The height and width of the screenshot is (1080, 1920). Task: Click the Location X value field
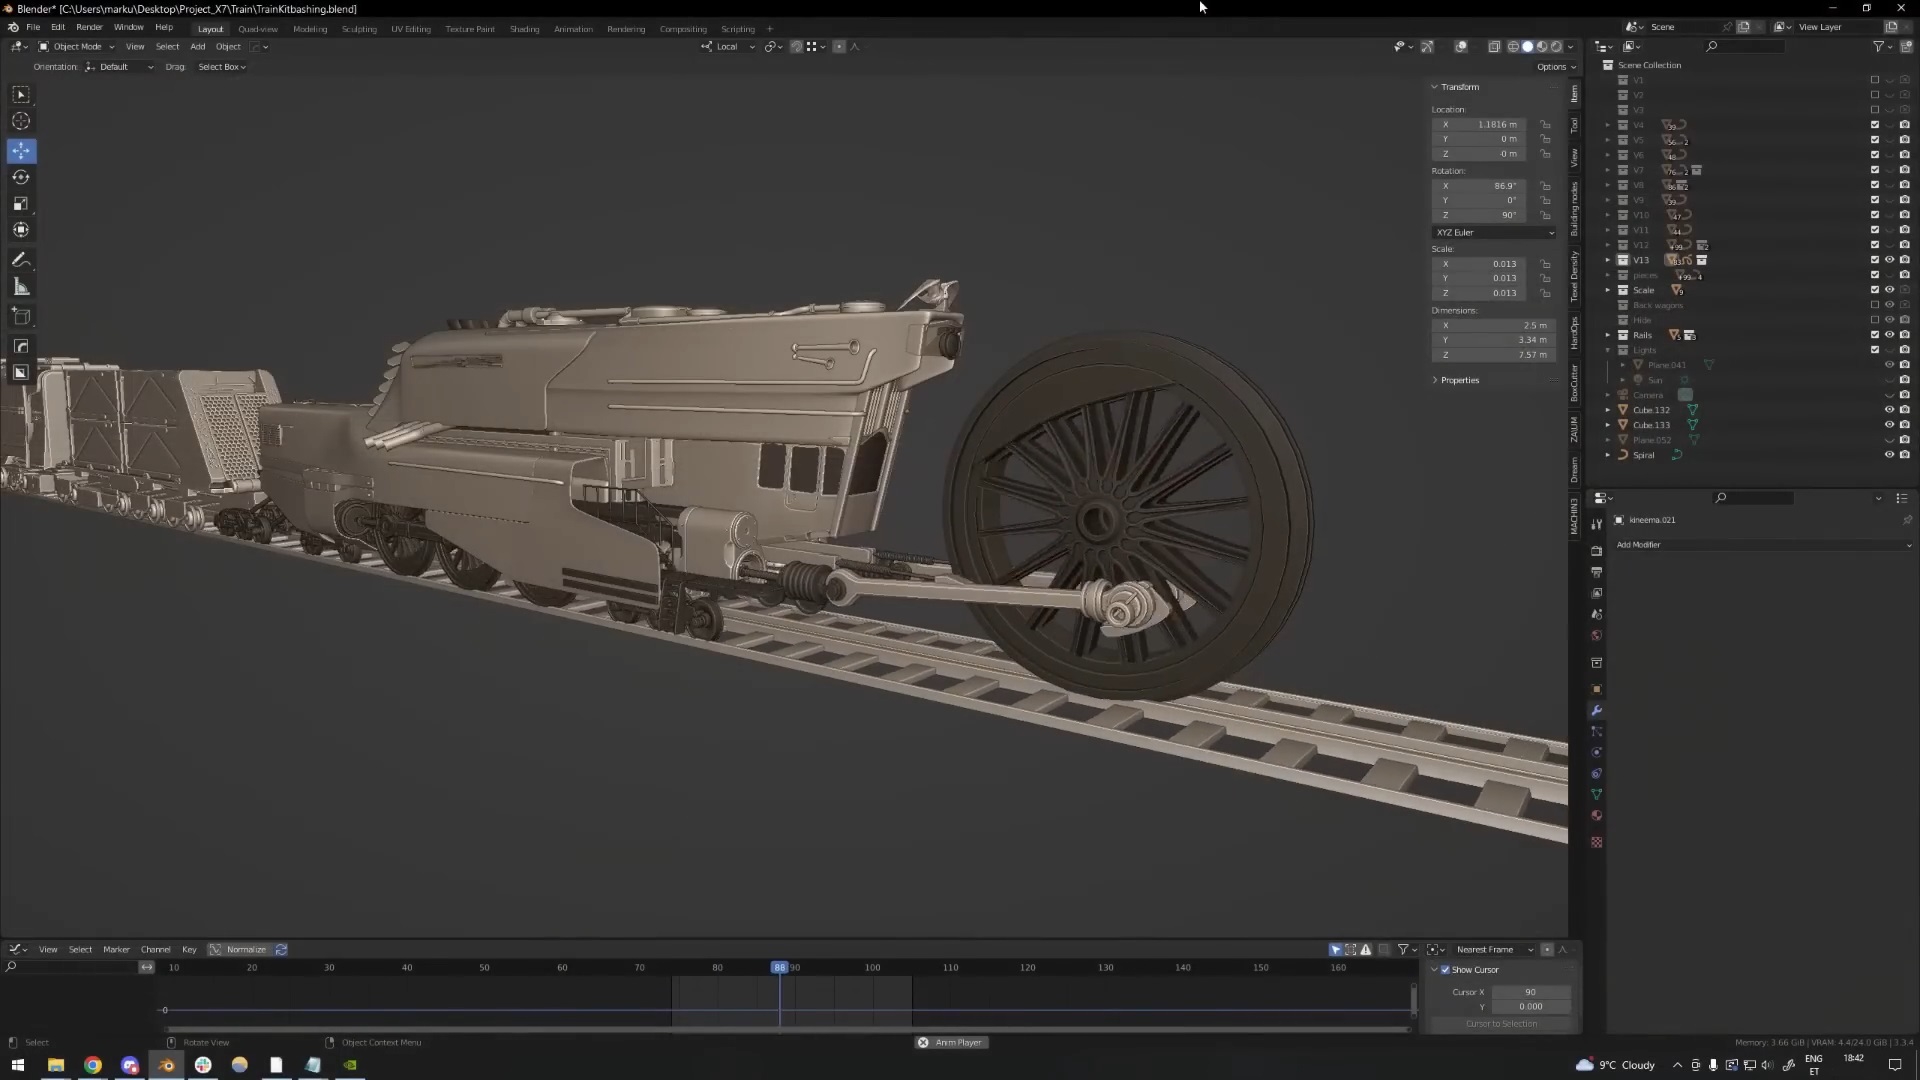[x=1483, y=125]
